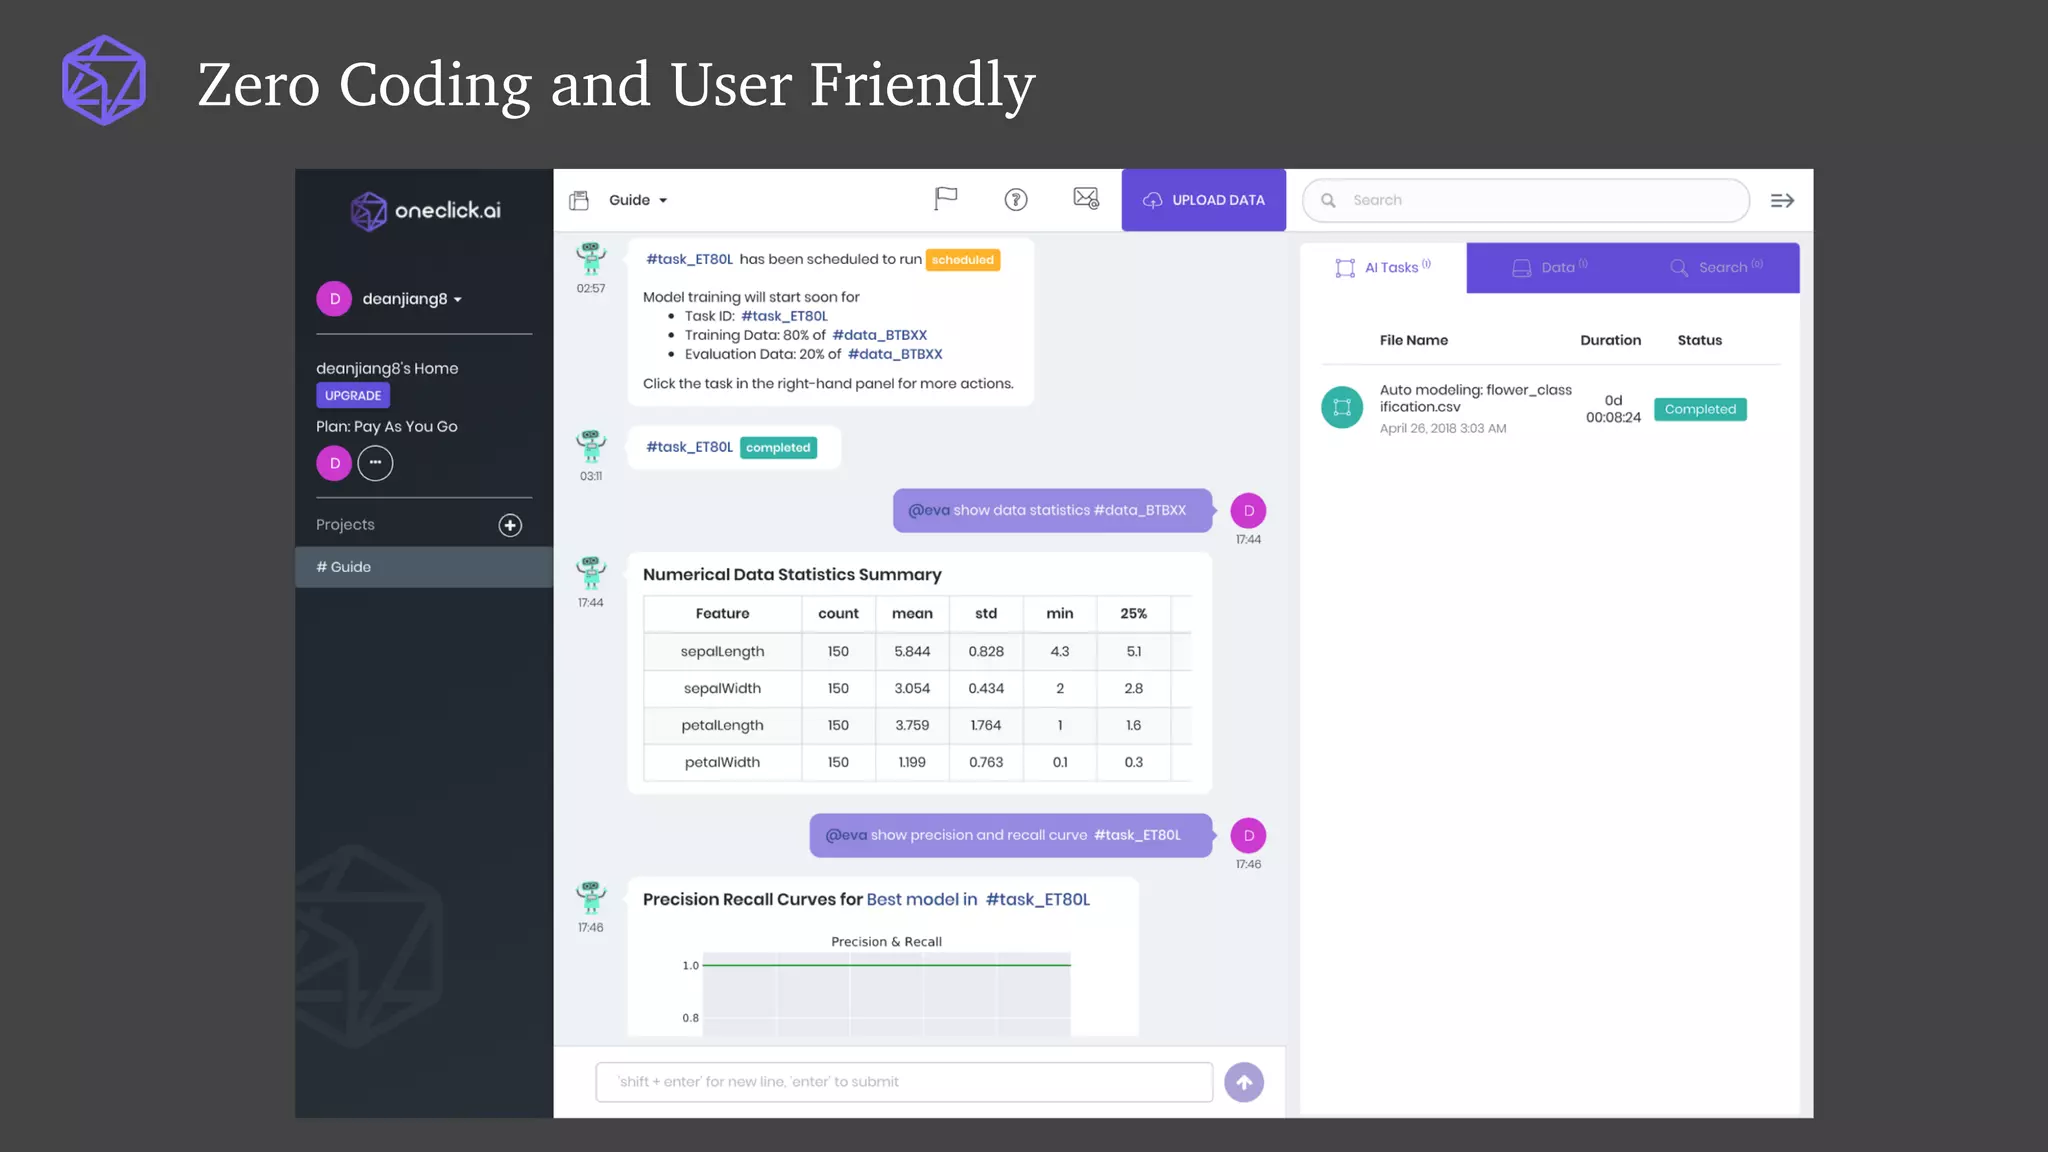Image resolution: width=2048 pixels, height=1152 pixels.
Task: Click the UPGRADE button
Action: (x=353, y=395)
